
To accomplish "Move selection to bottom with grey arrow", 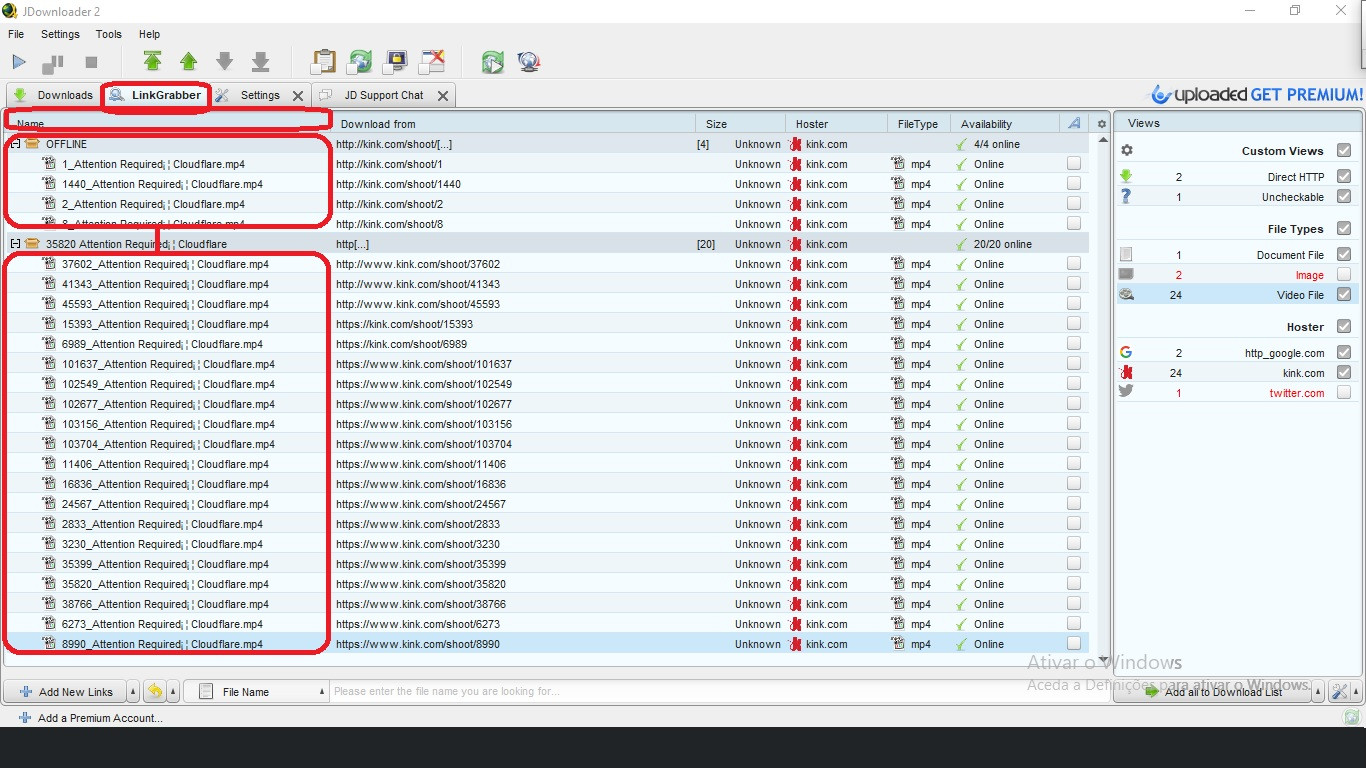I will pyautogui.click(x=260, y=62).
